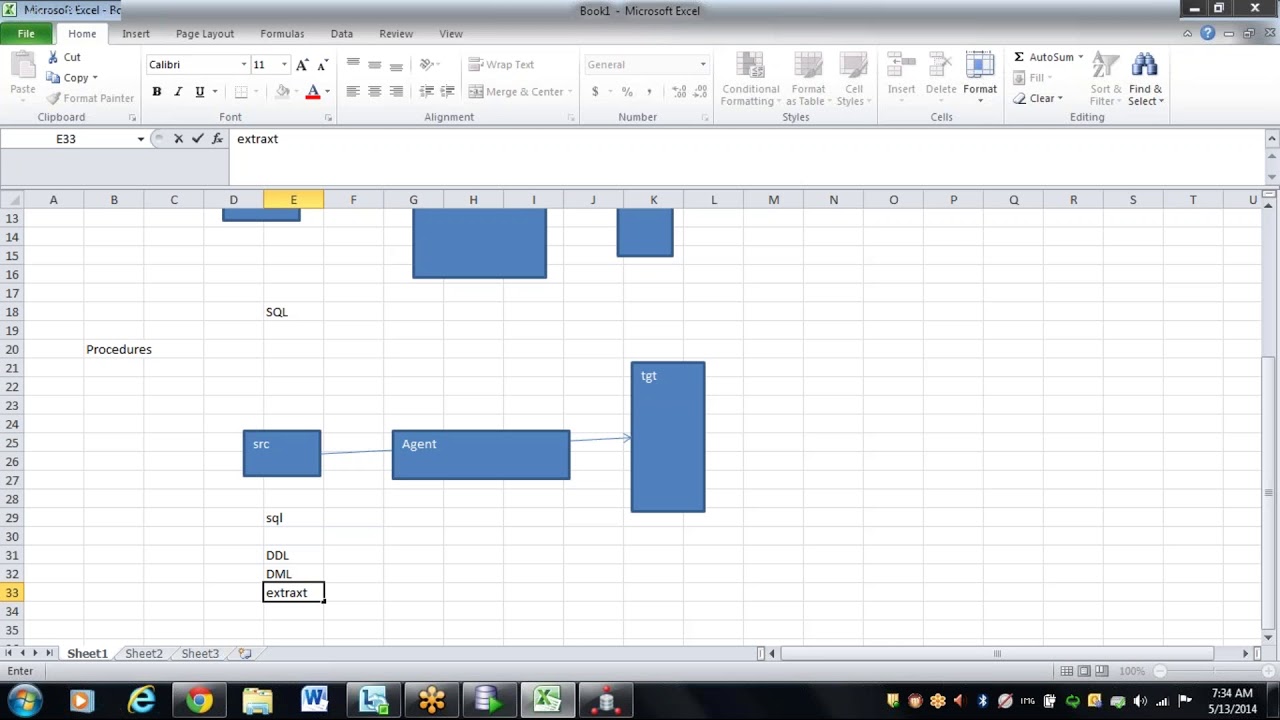Screen dimensions: 1280x720
Task: Switch to the Review tab
Action: coord(396,34)
